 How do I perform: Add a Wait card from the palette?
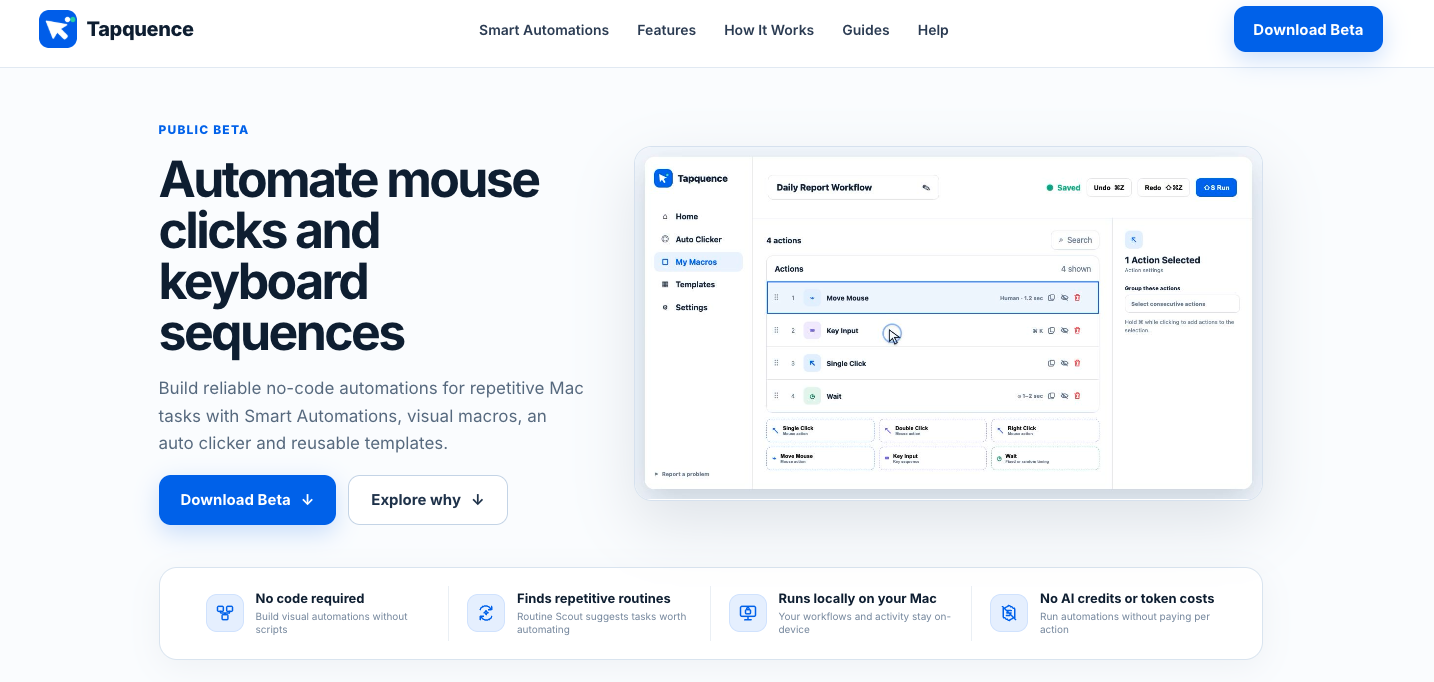click(1045, 458)
